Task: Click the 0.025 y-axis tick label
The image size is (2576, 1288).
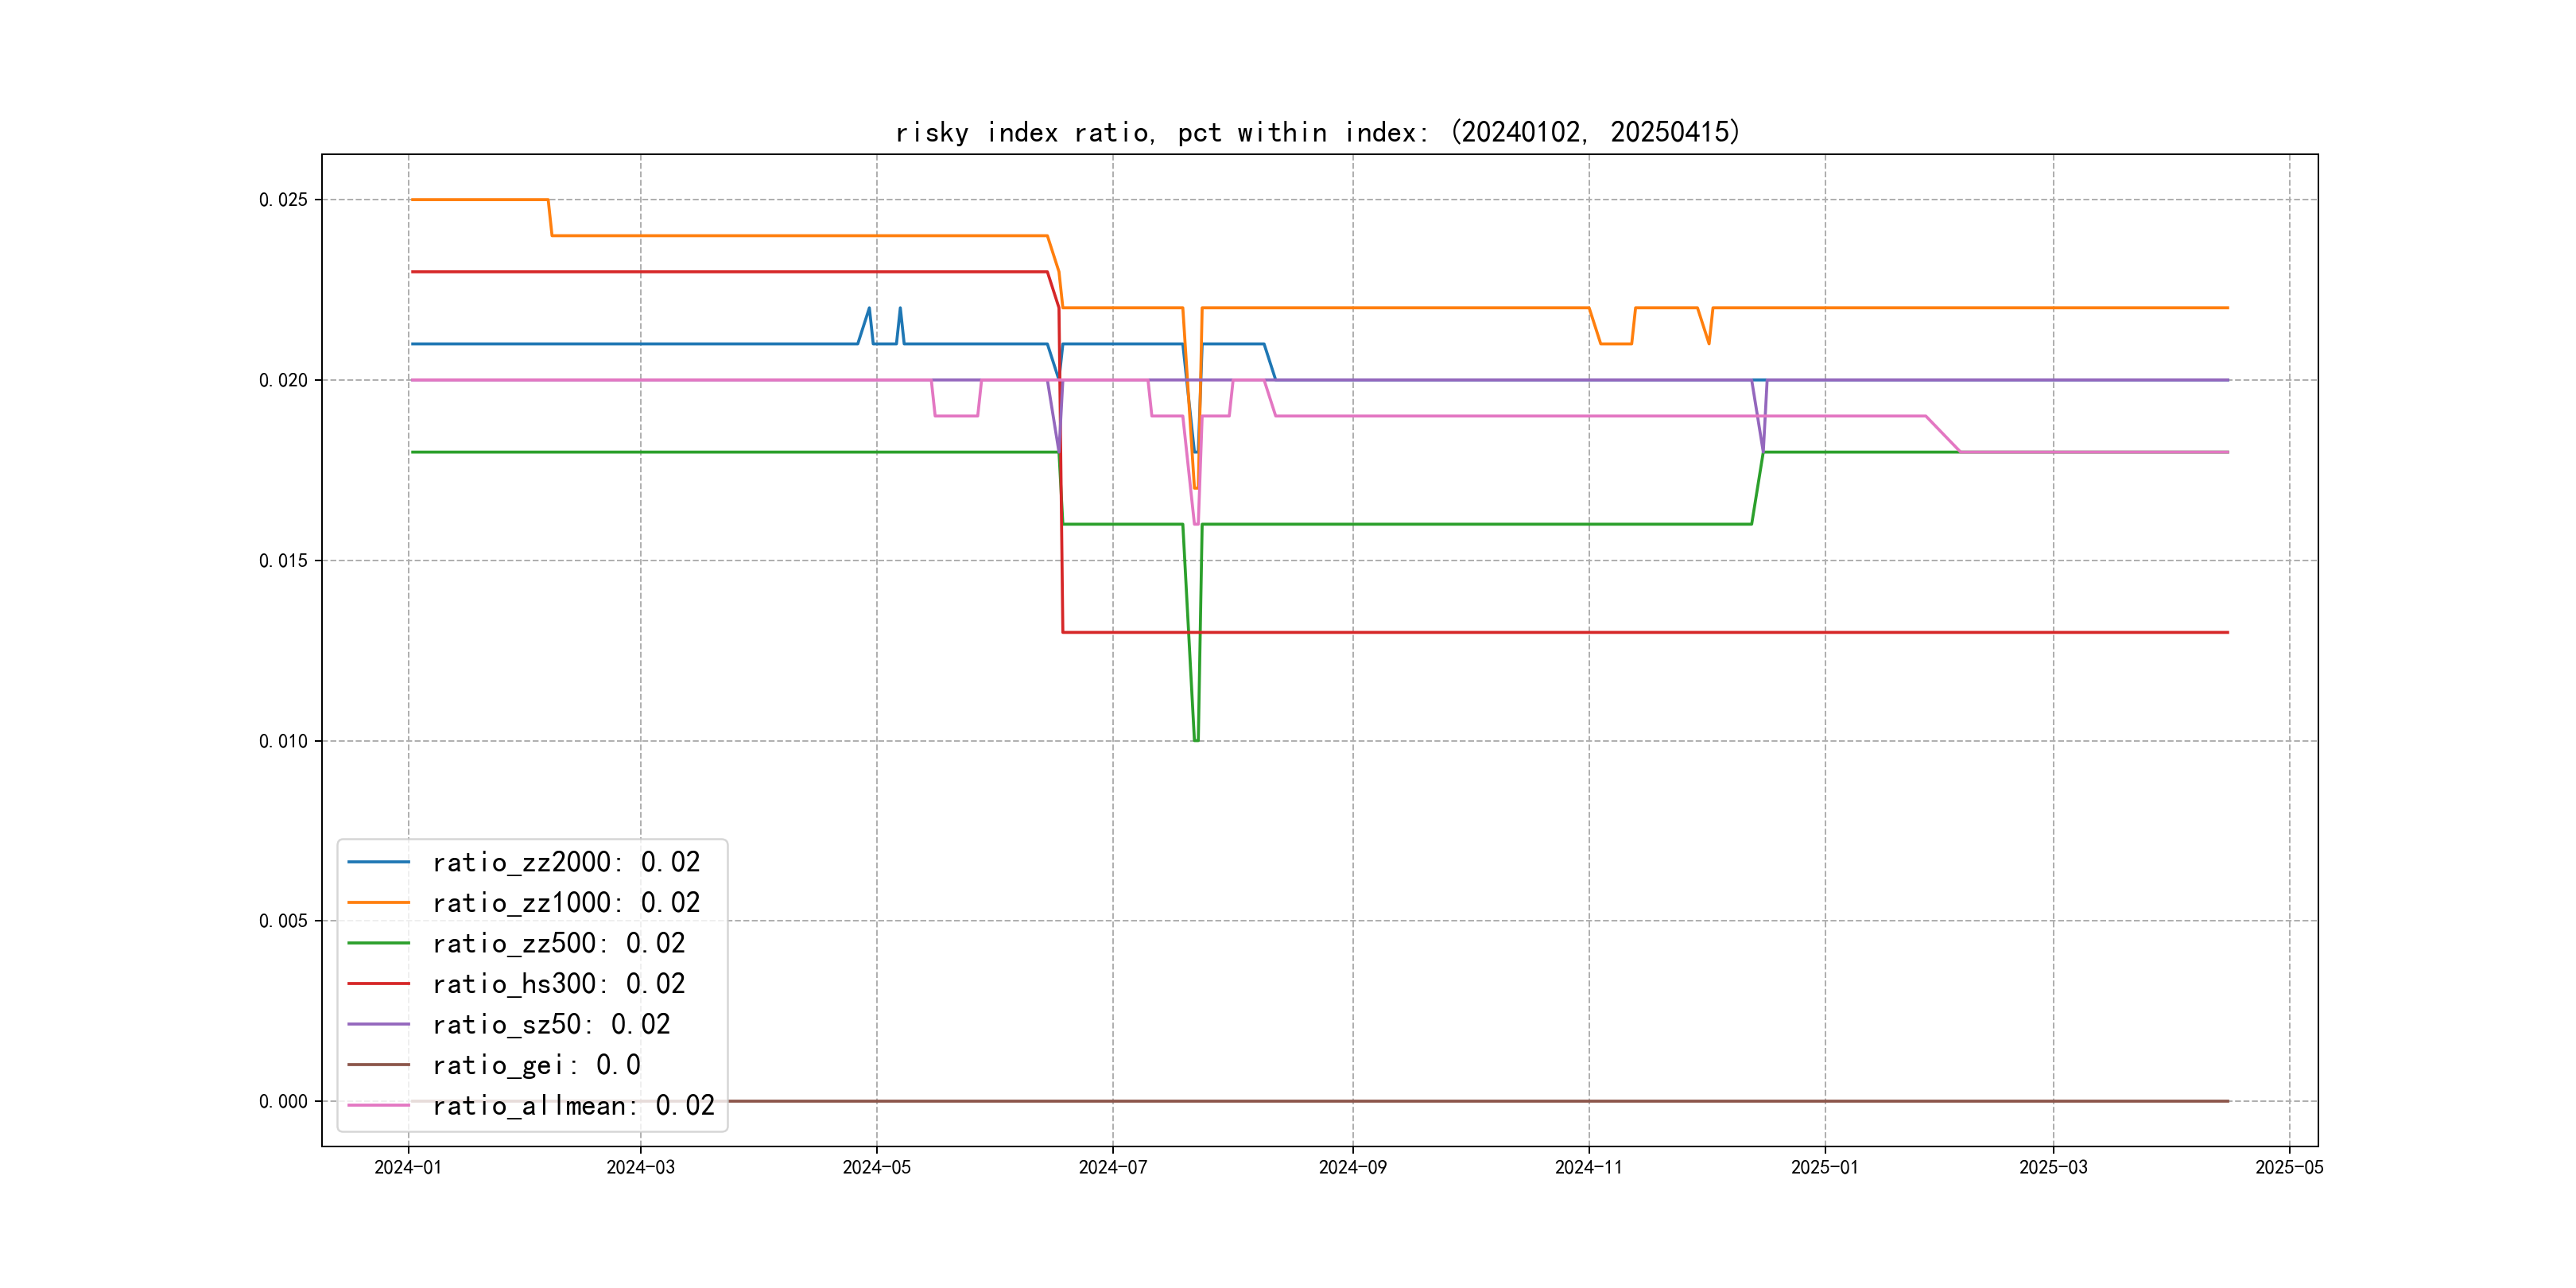Action: point(283,200)
